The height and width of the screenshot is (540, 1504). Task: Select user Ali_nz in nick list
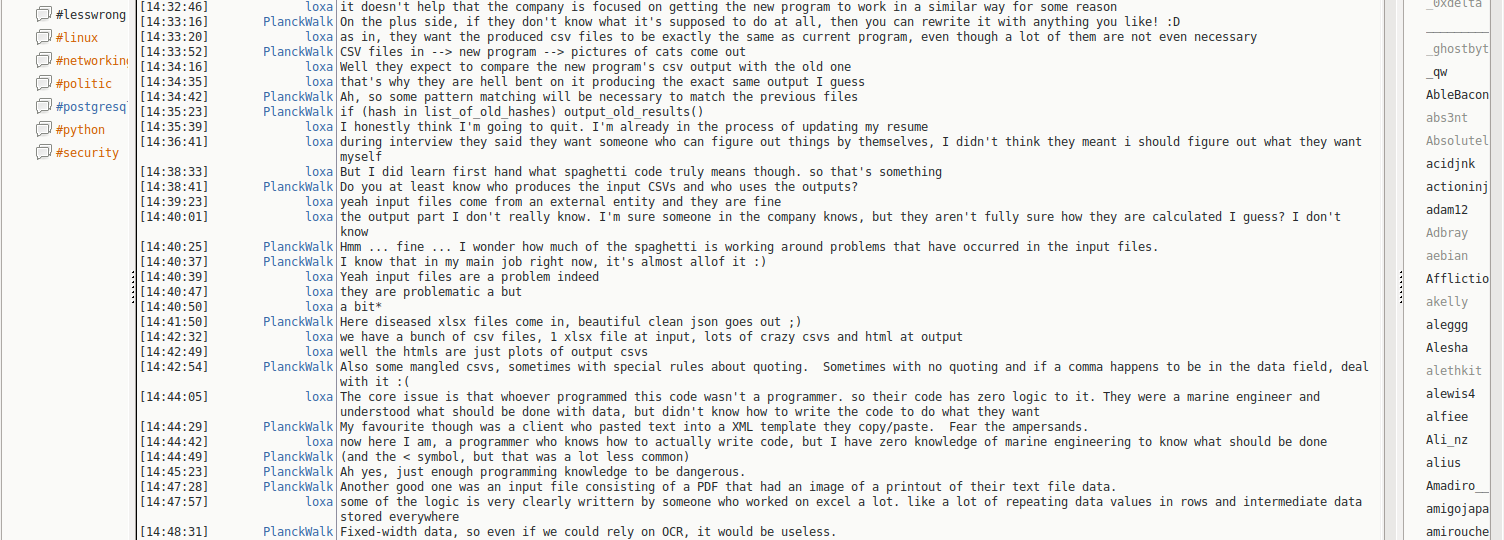[x=1447, y=440]
